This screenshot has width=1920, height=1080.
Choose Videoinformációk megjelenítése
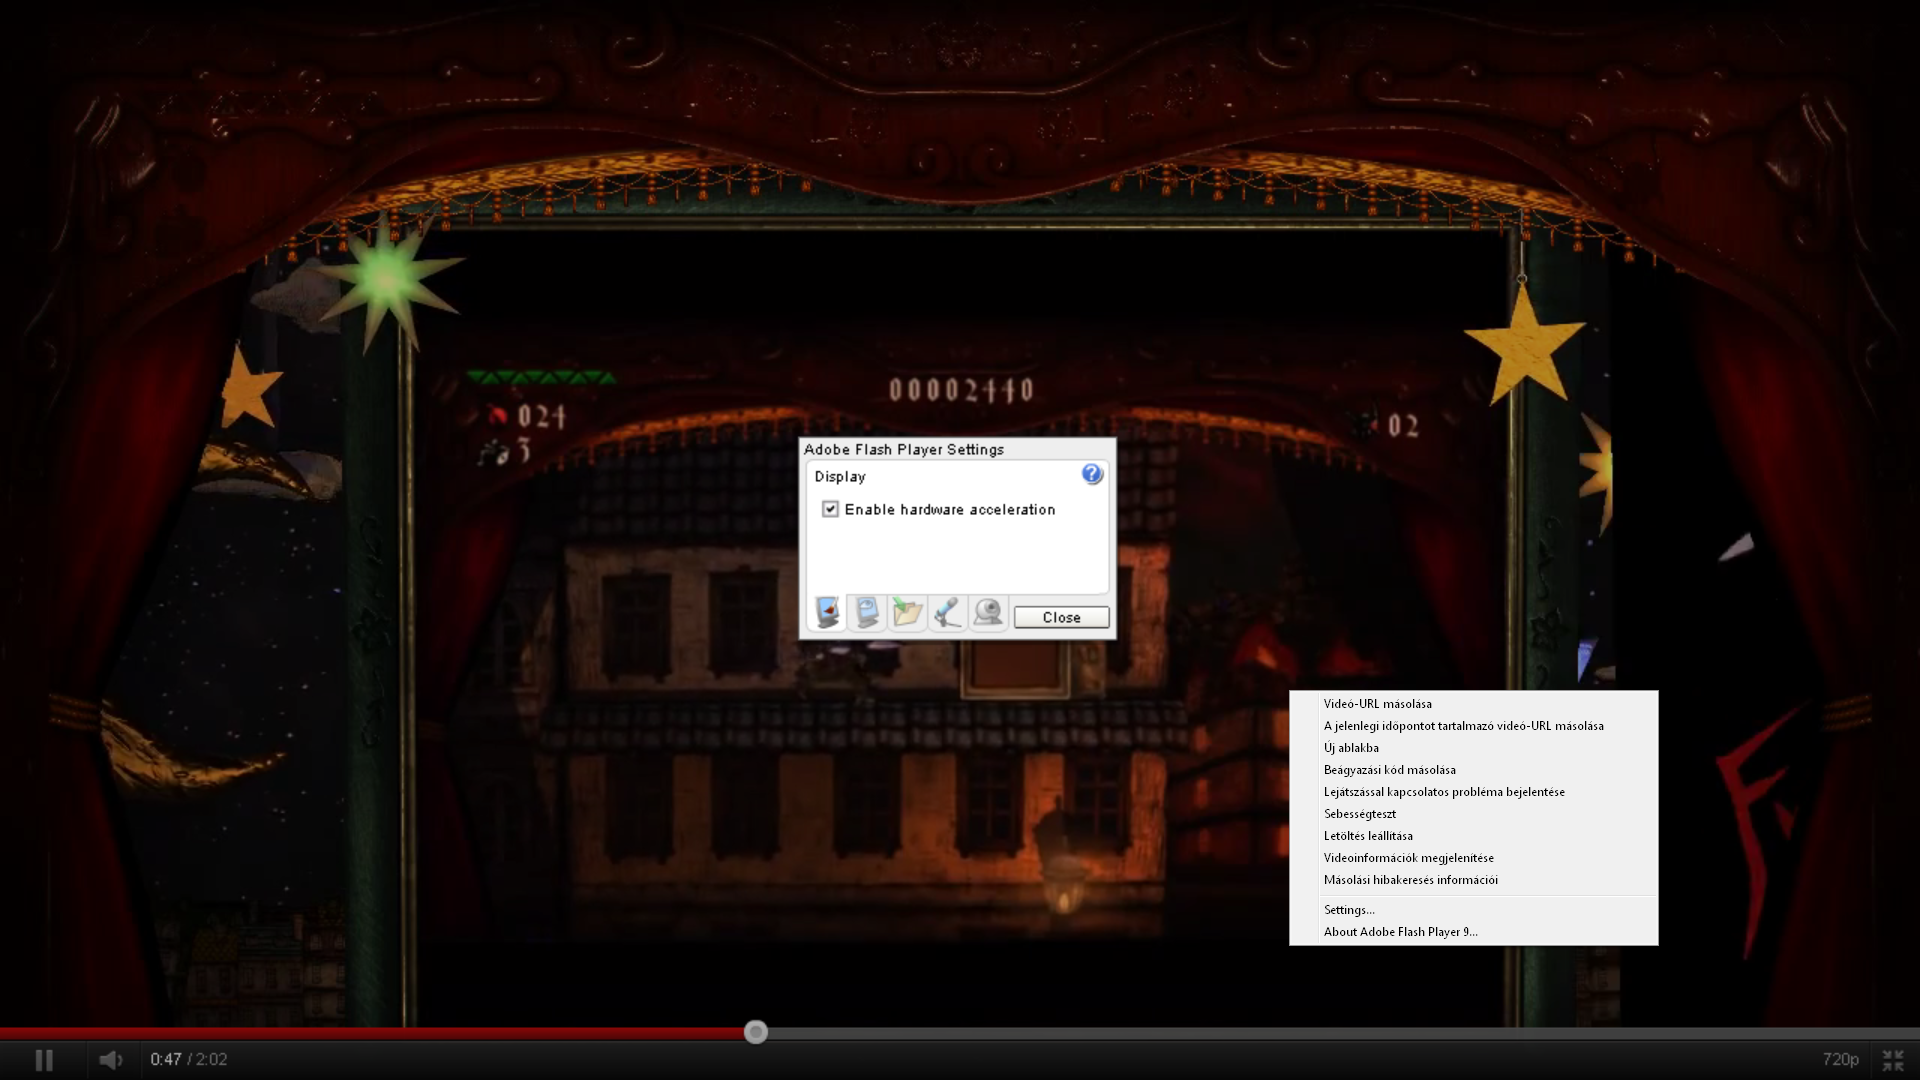(x=1474, y=858)
